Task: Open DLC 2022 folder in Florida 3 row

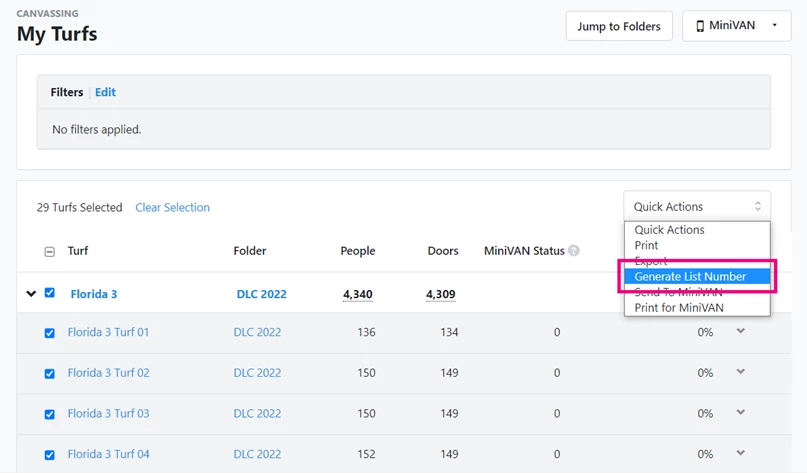Action: [x=261, y=294]
